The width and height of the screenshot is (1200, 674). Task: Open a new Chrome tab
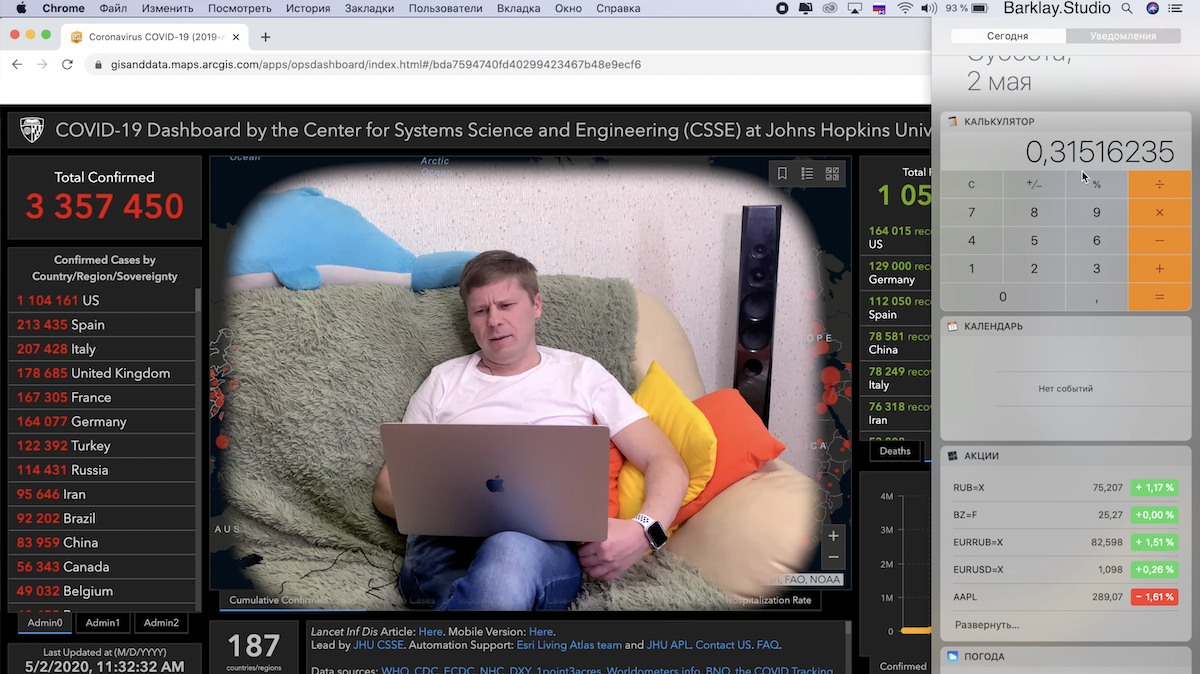(265, 37)
